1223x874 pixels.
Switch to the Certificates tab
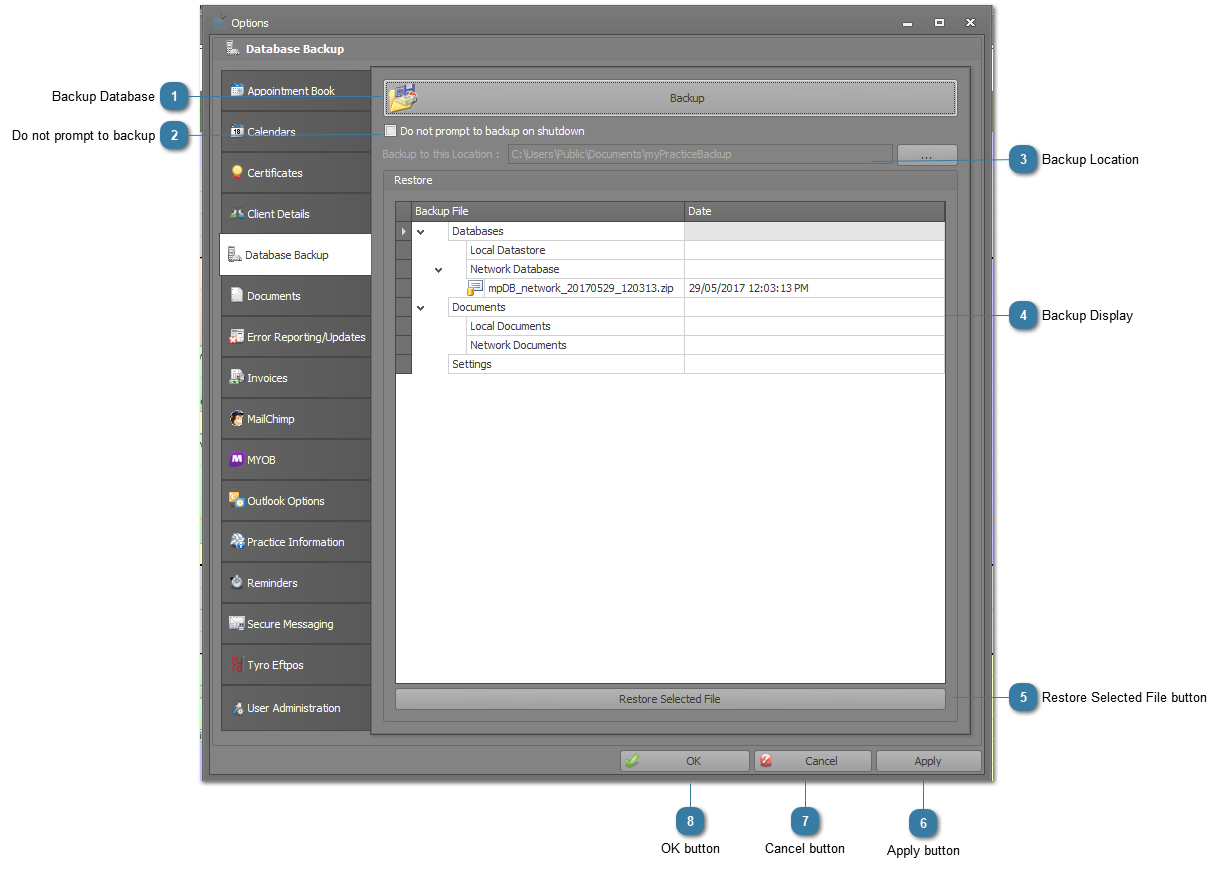point(296,173)
